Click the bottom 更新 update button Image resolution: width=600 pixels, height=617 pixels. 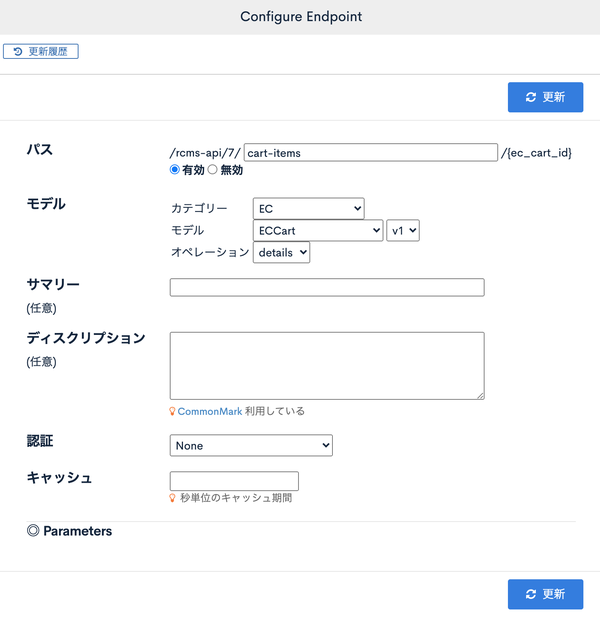coord(545,594)
